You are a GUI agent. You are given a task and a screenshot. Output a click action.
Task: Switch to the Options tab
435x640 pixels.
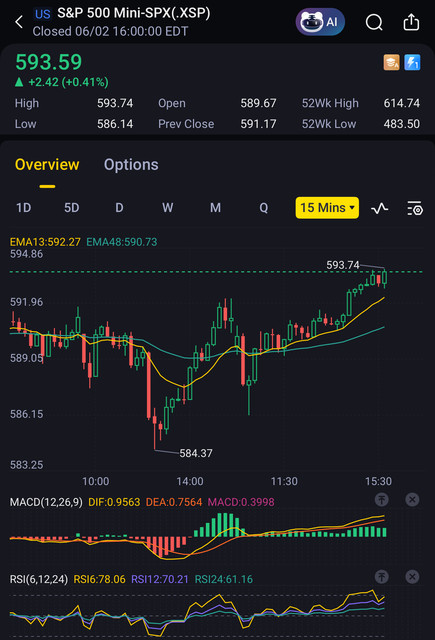click(131, 164)
